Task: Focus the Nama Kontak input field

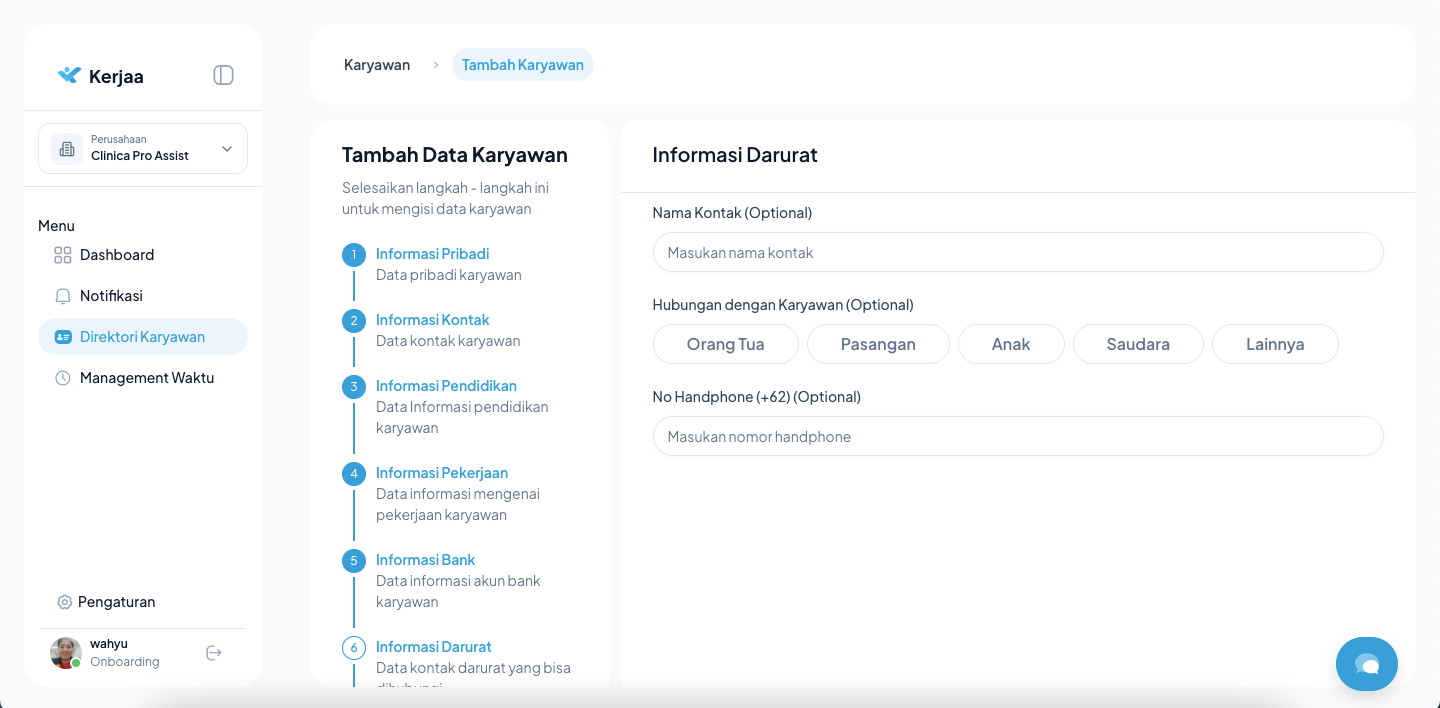Action: [x=1017, y=253]
